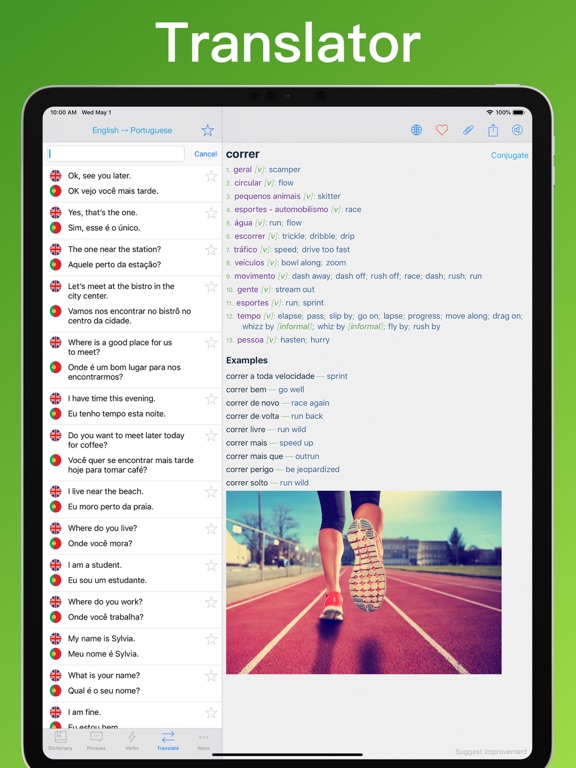The image size is (576, 768).
Task: Star "I live near the beach."
Action: [211, 492]
